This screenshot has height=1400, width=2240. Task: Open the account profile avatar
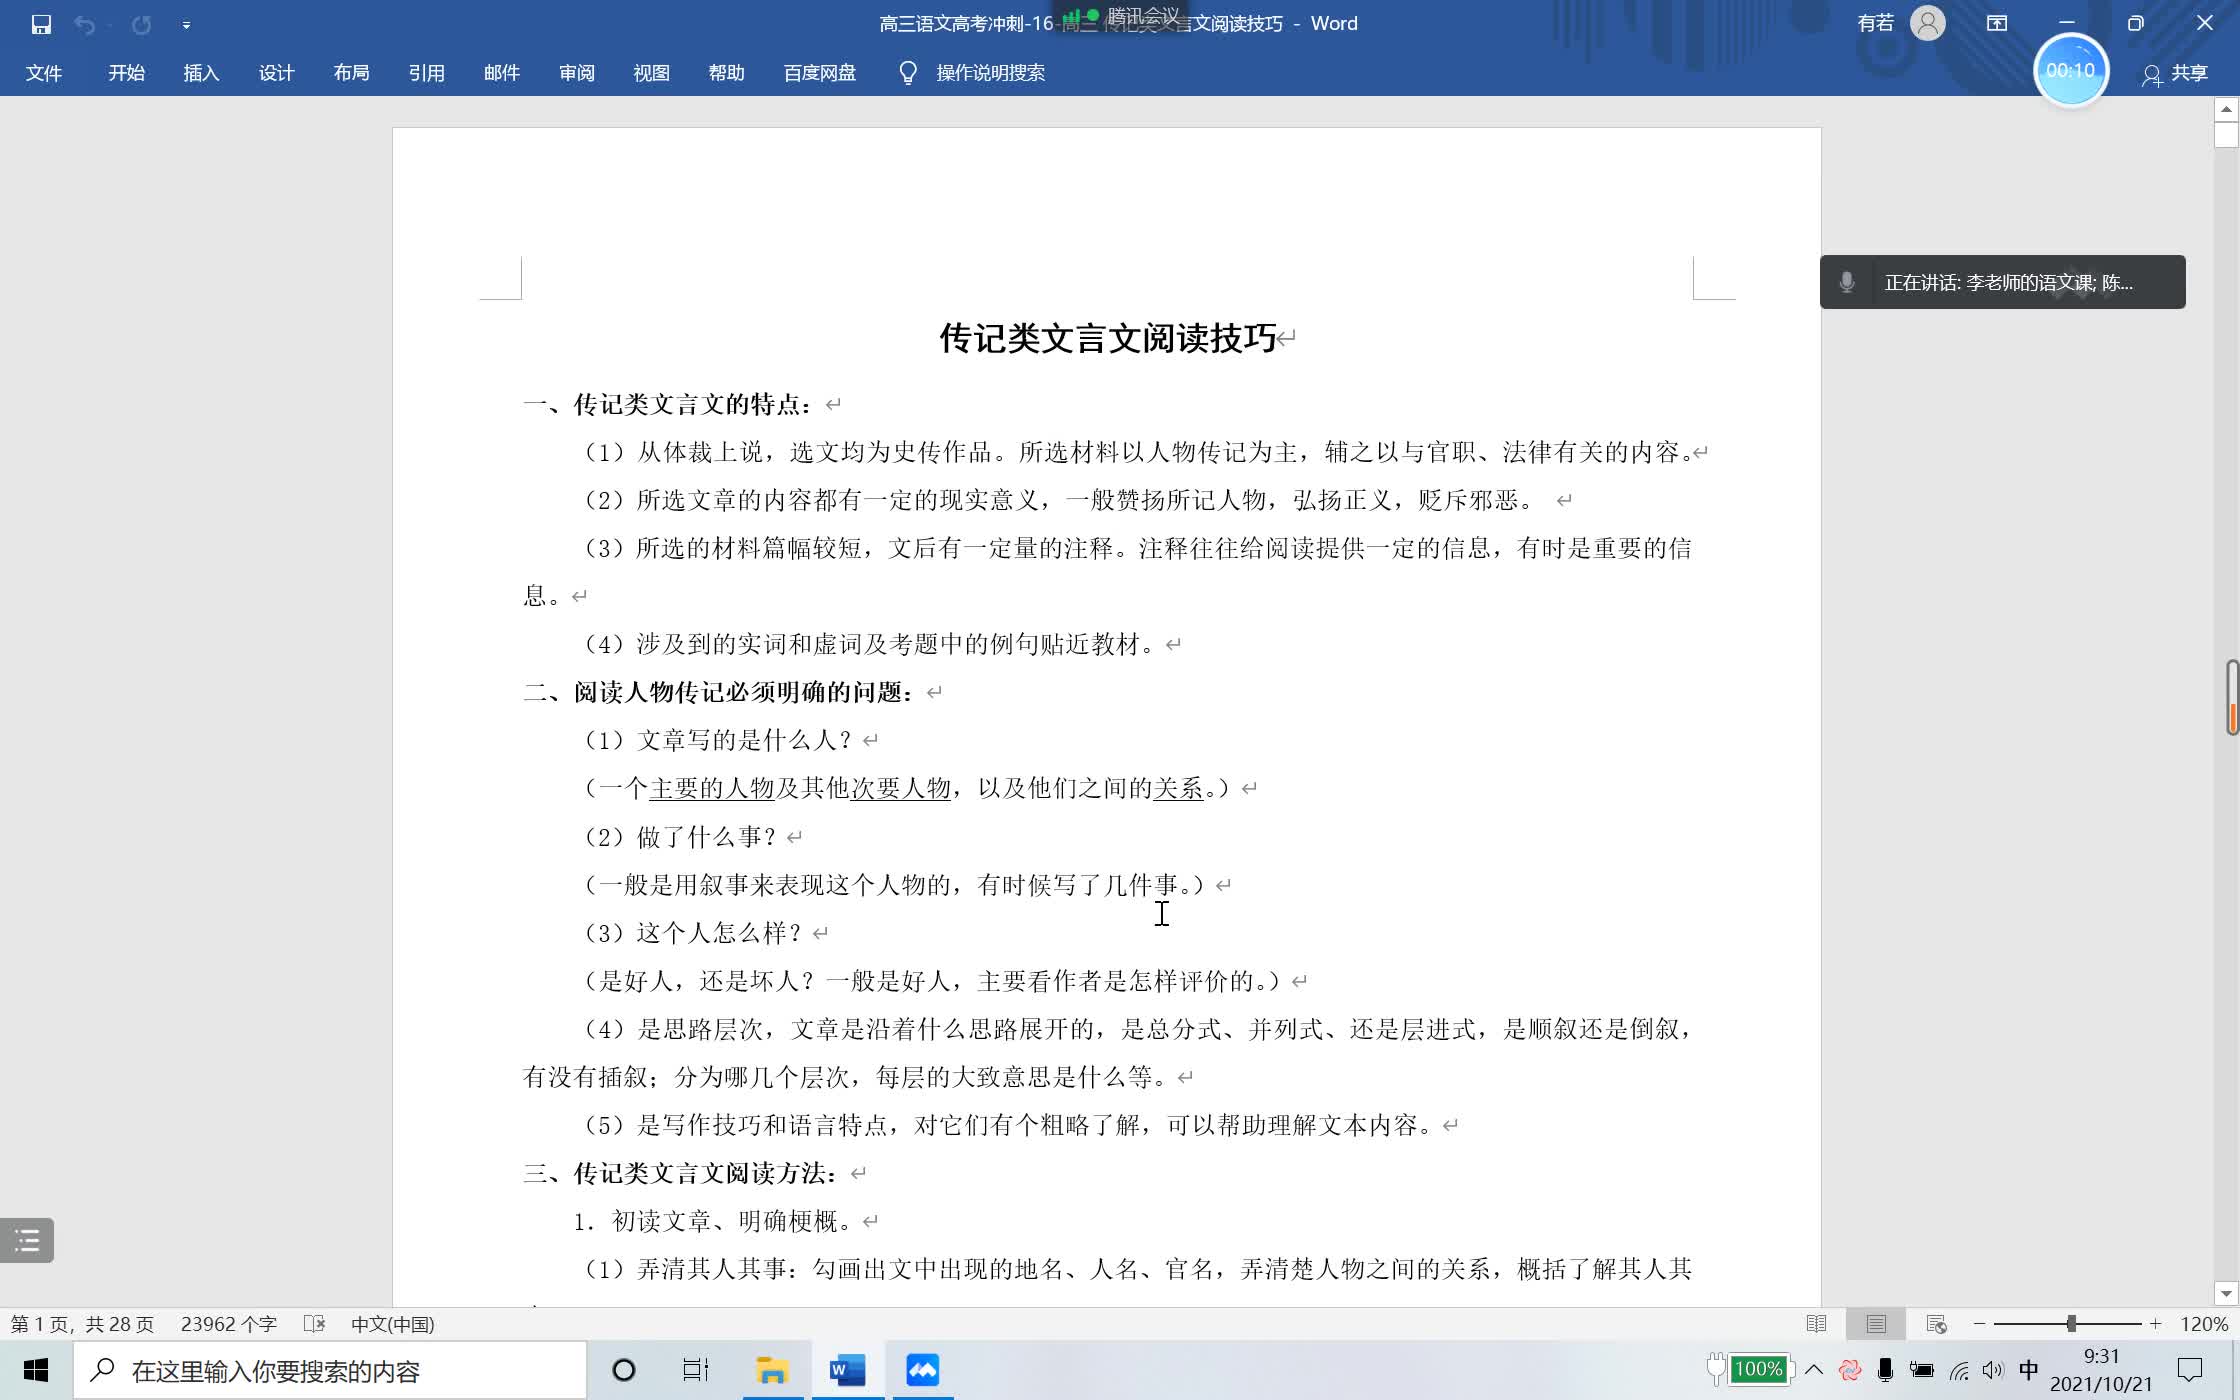coord(1928,23)
